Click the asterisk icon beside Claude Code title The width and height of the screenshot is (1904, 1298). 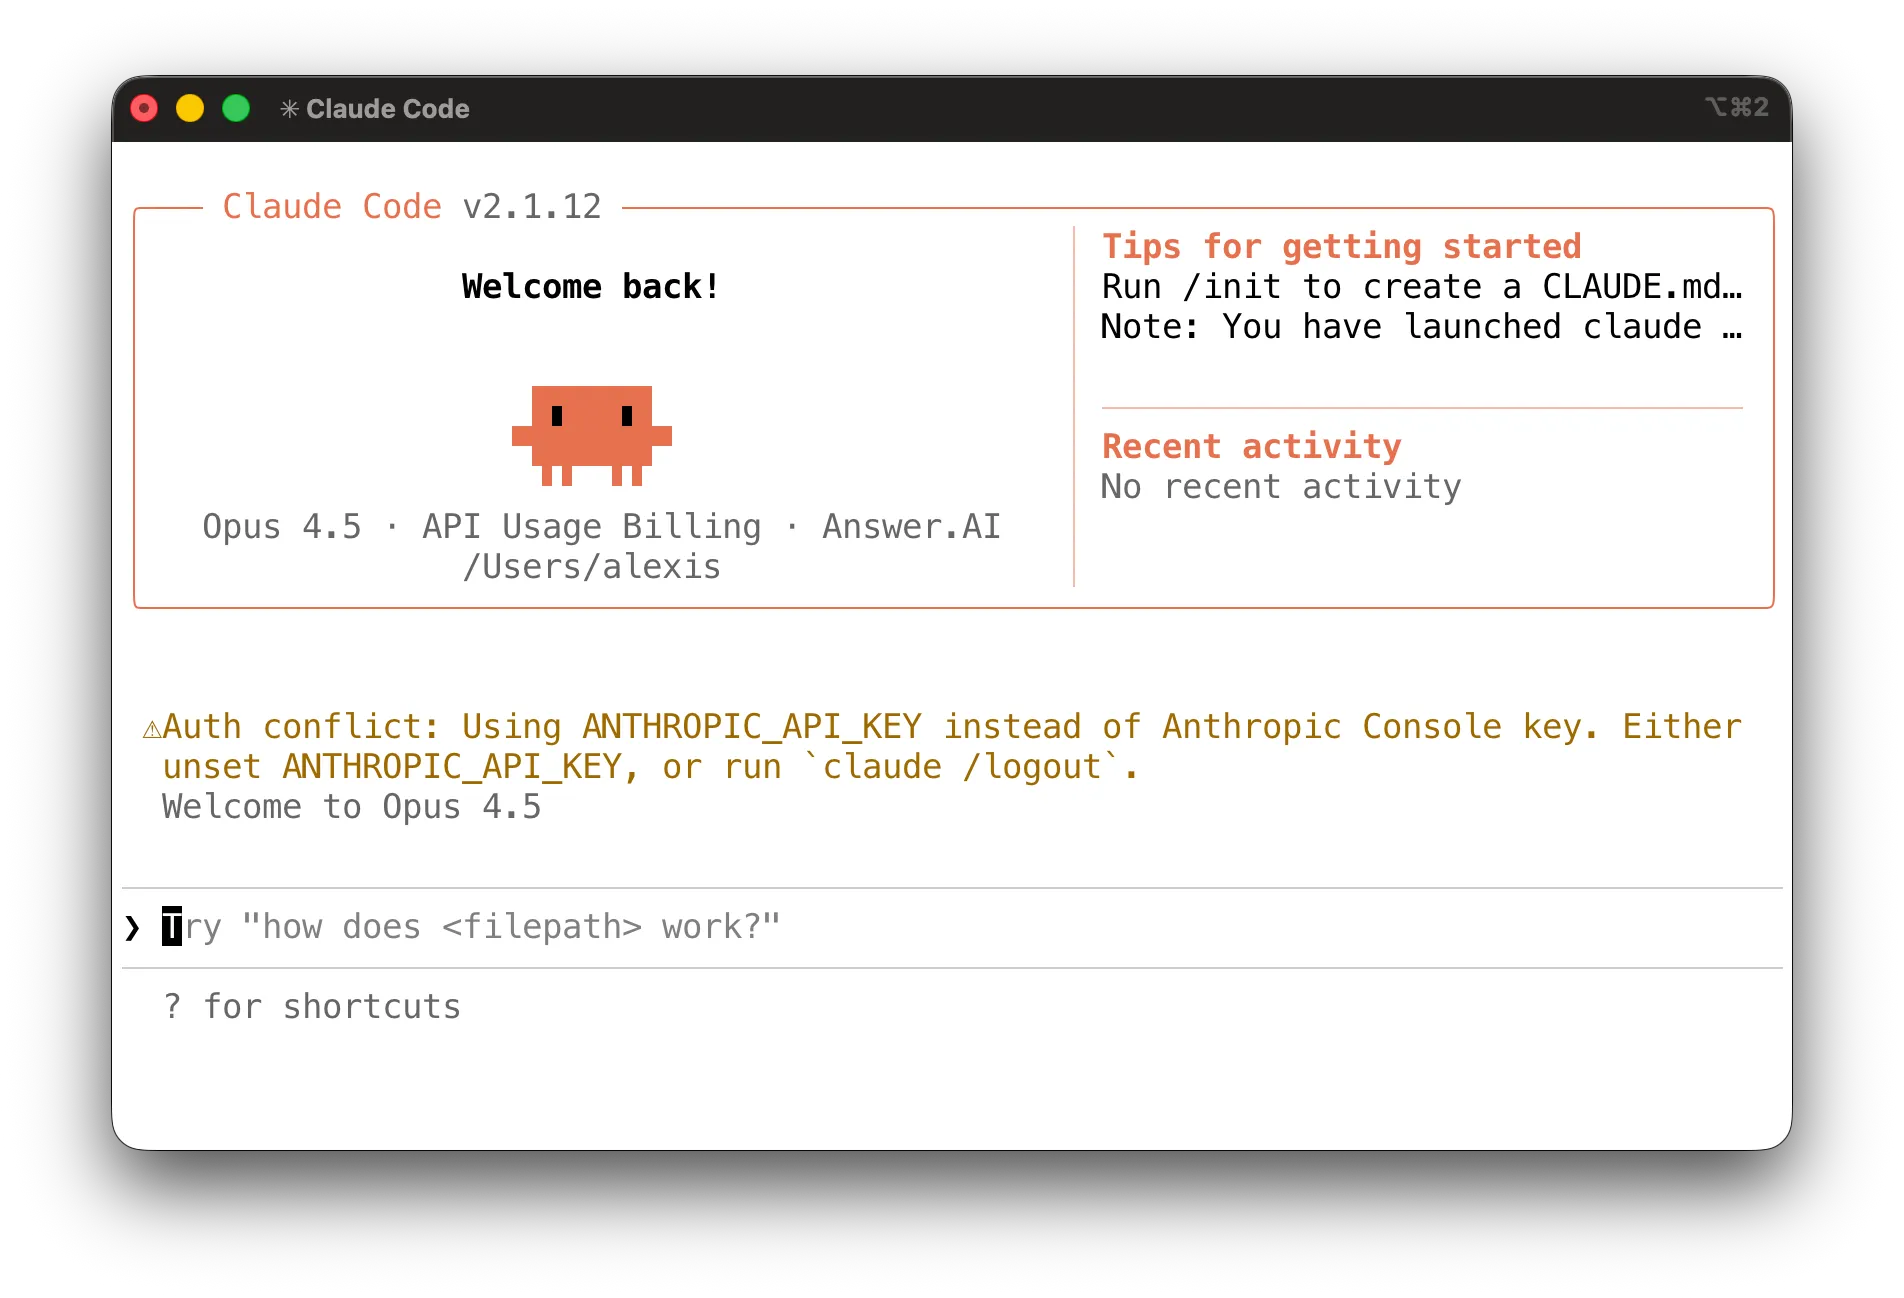(289, 108)
